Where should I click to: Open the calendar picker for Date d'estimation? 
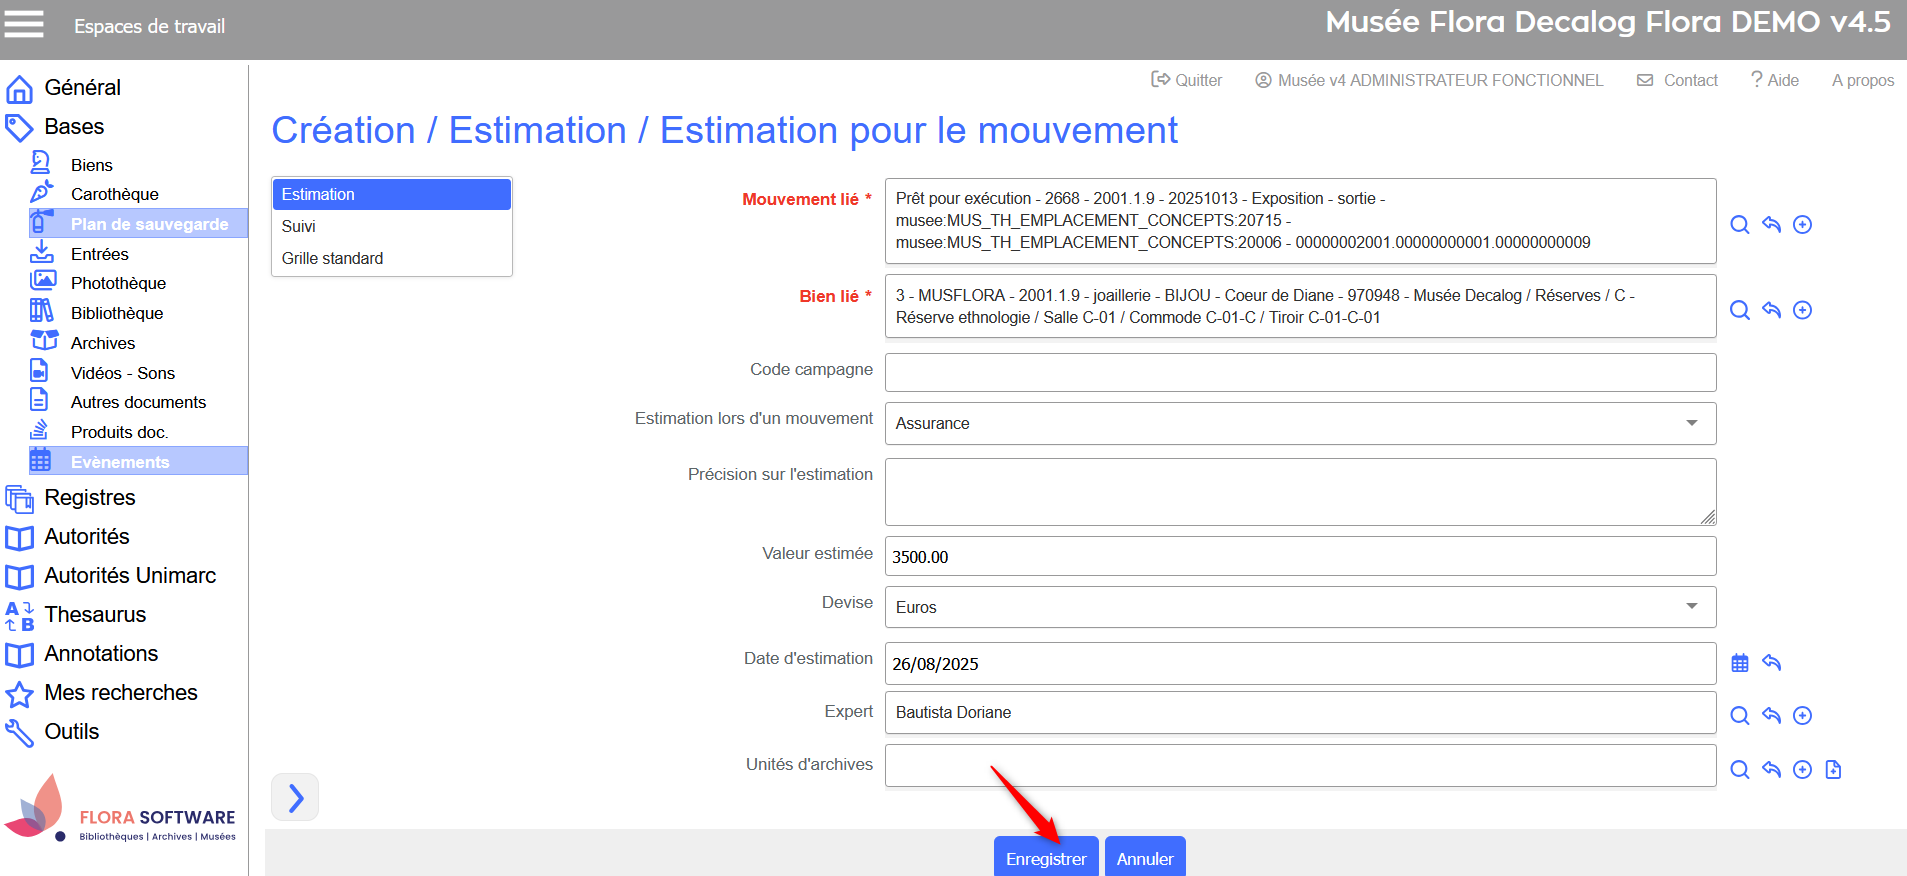(1740, 663)
